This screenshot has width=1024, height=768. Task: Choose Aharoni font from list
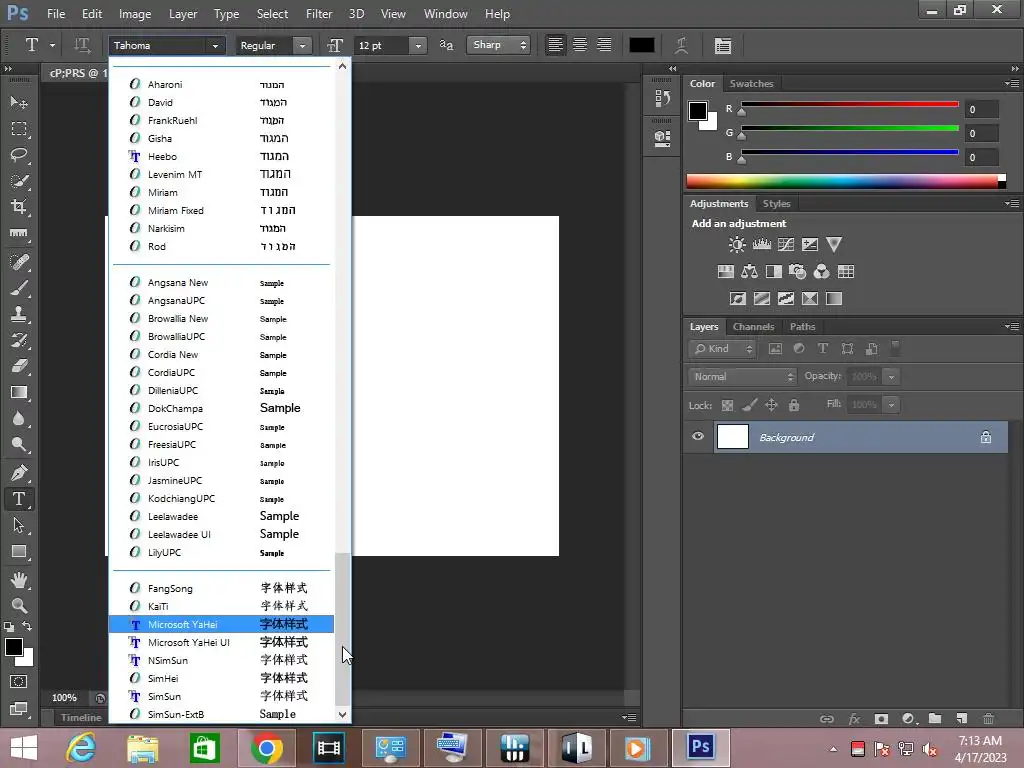tap(221, 84)
